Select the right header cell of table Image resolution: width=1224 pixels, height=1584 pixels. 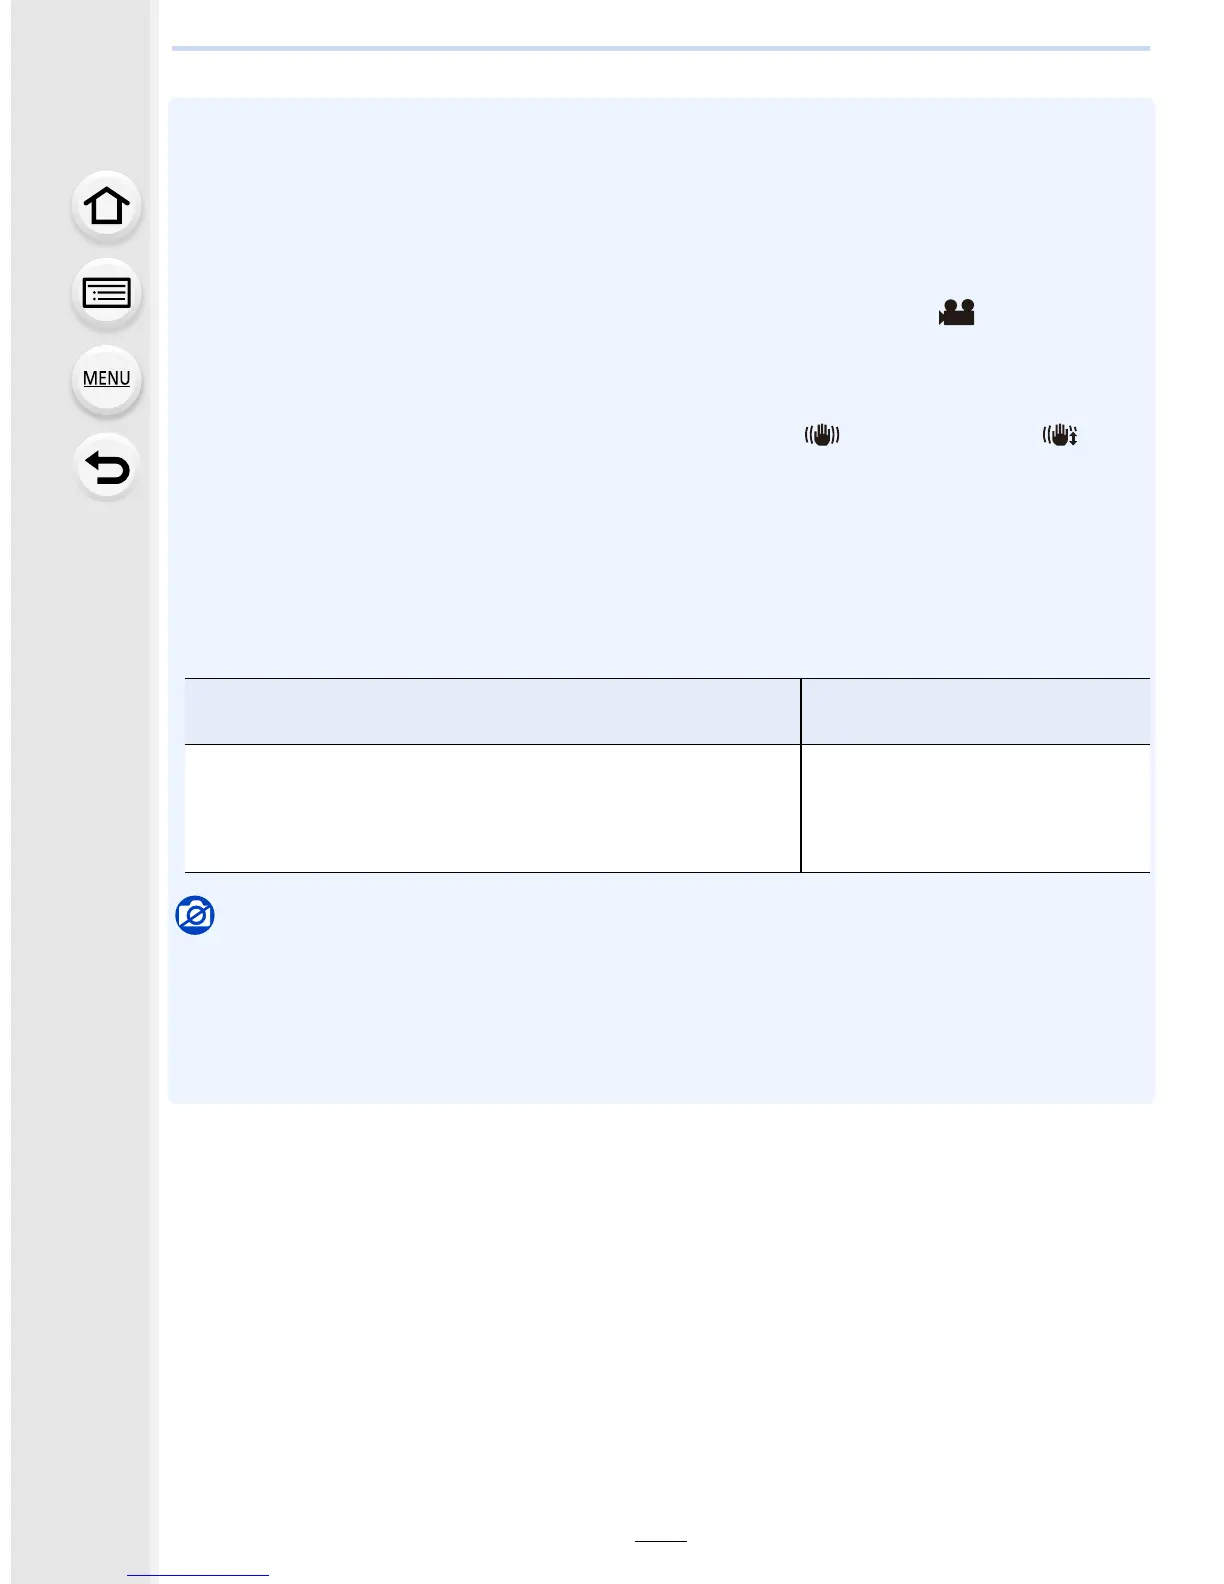tap(976, 711)
